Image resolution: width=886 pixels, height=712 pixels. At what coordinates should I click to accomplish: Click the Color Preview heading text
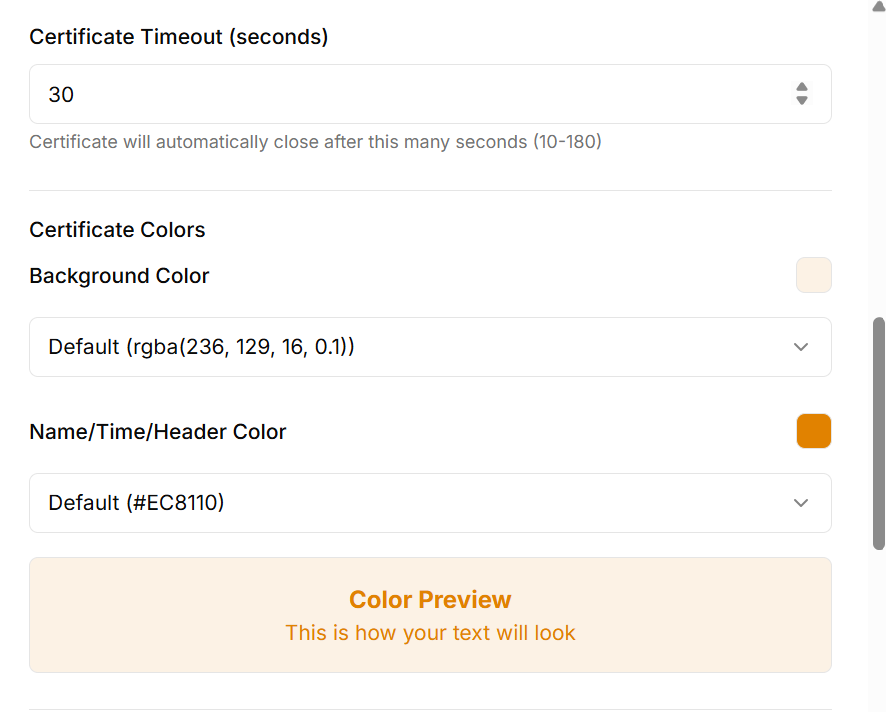(x=430, y=600)
